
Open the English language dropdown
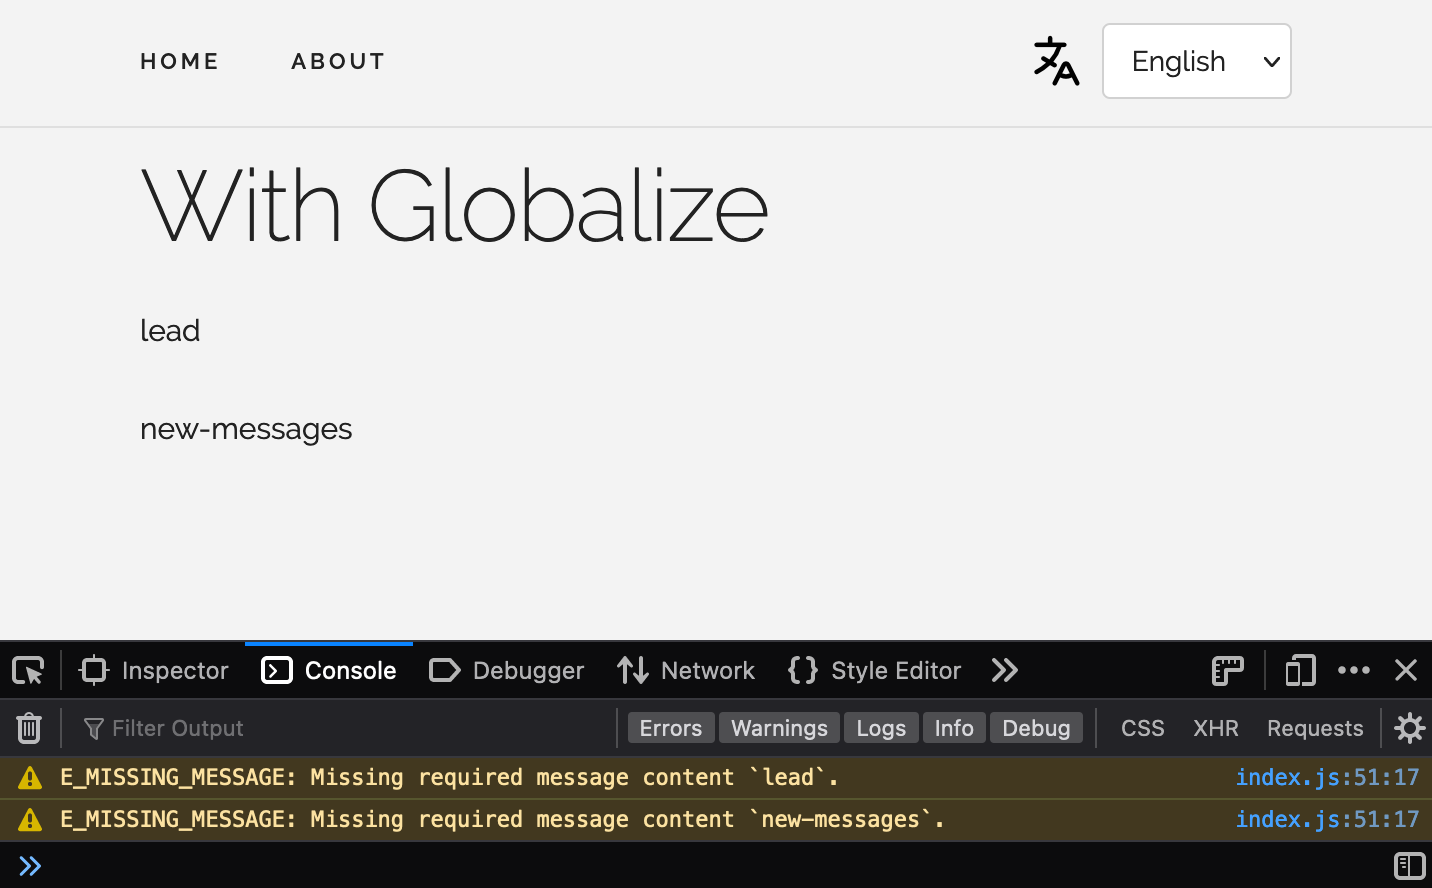[1196, 61]
